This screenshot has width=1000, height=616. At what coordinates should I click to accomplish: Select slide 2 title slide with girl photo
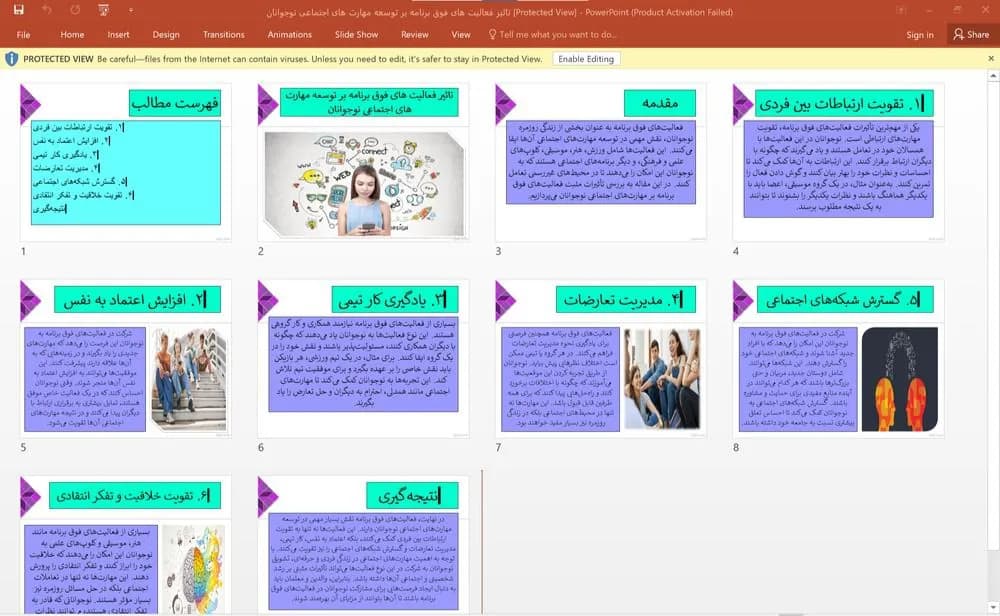(x=364, y=162)
